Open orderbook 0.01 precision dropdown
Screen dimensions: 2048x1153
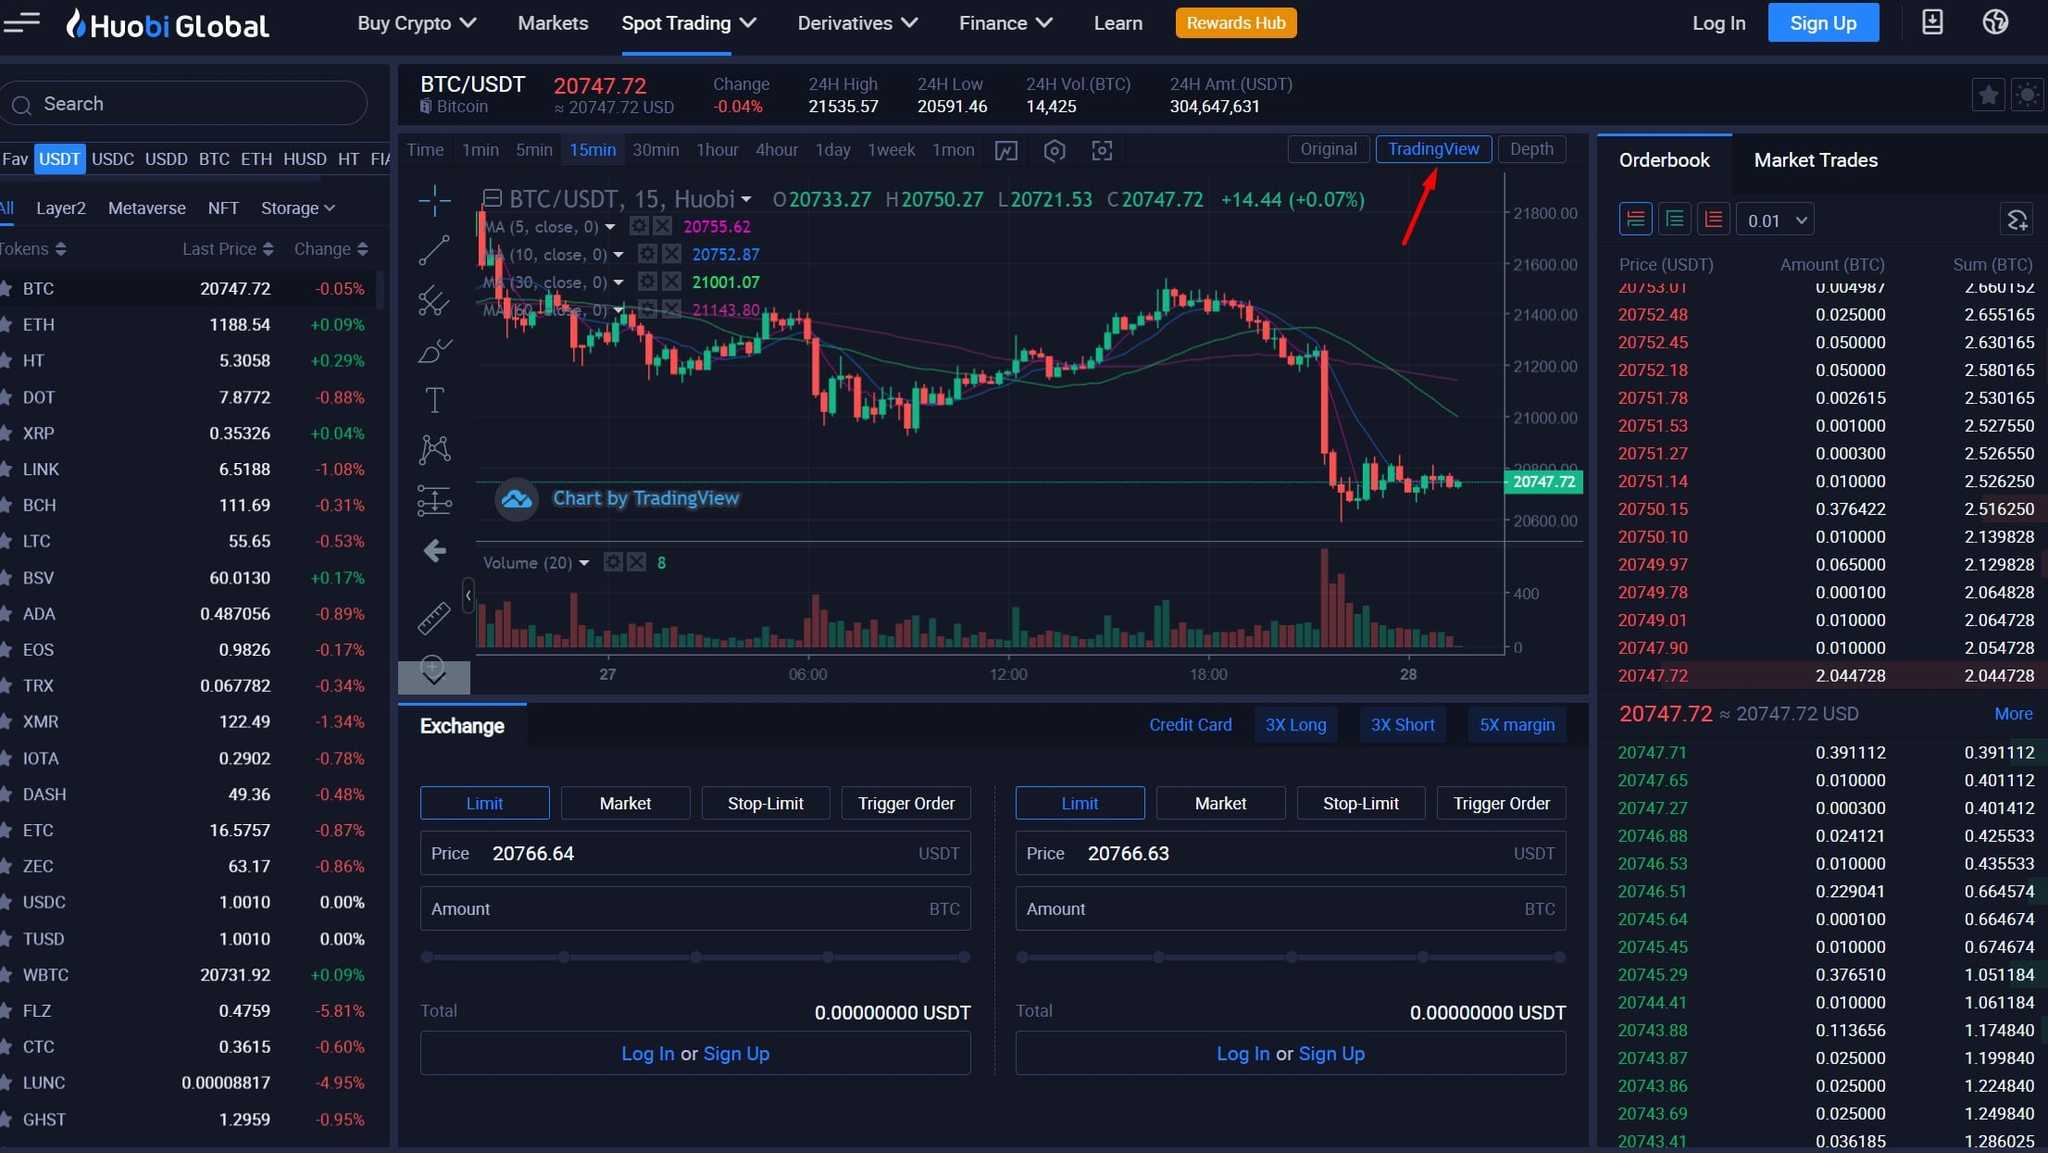point(1775,220)
